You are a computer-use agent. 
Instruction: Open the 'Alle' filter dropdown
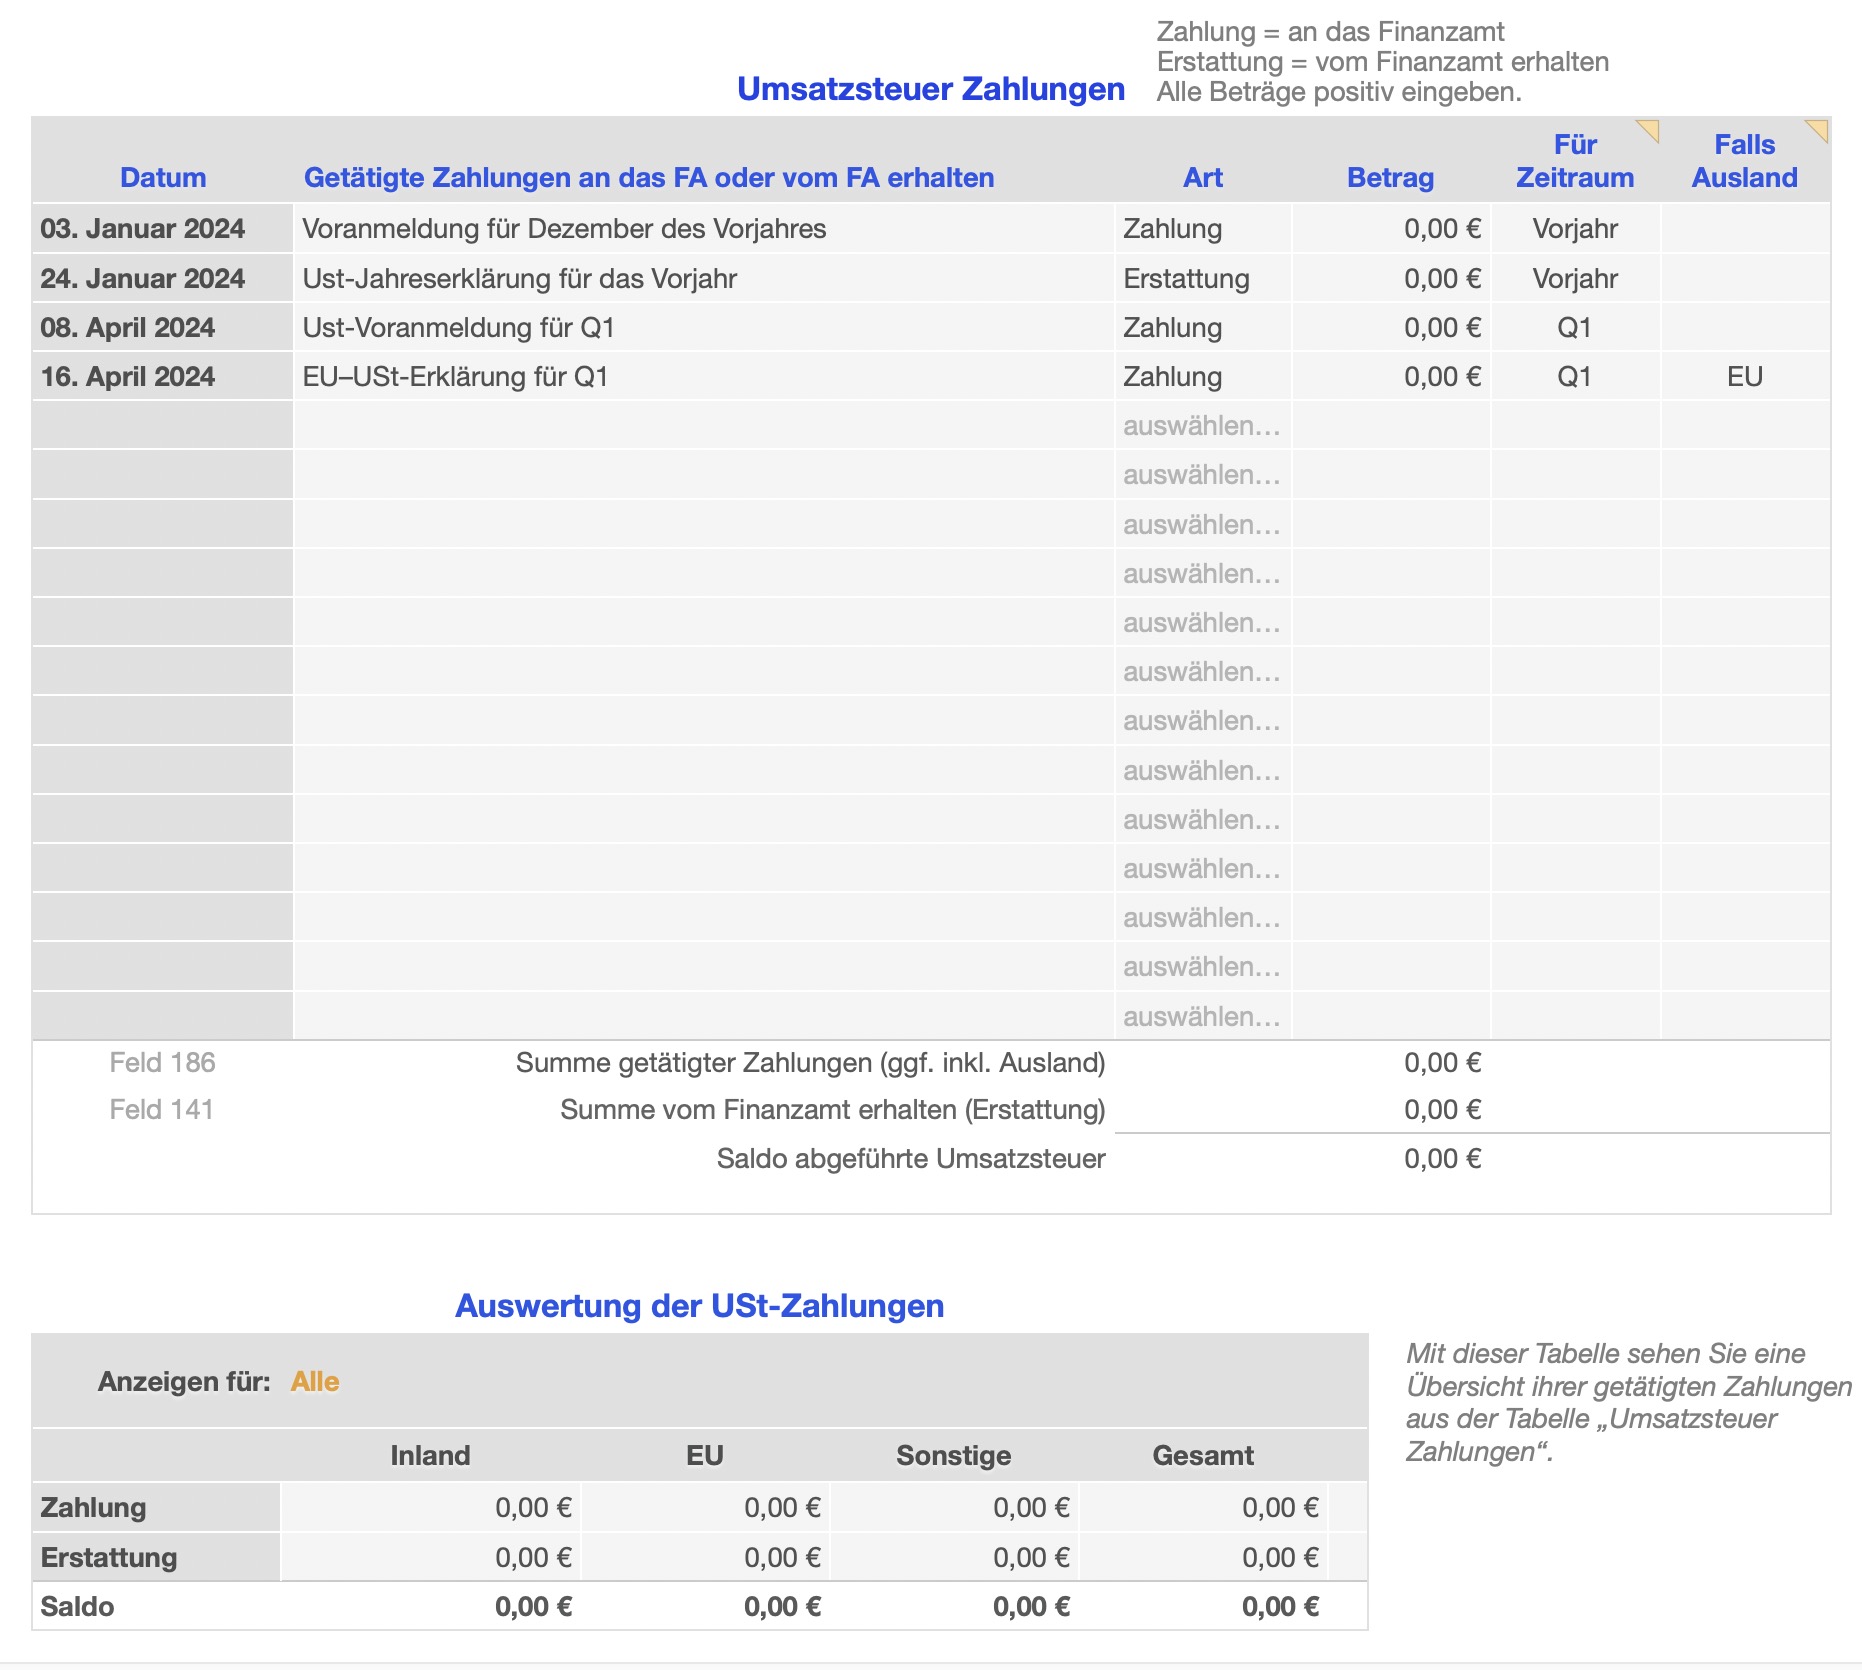(x=315, y=1381)
